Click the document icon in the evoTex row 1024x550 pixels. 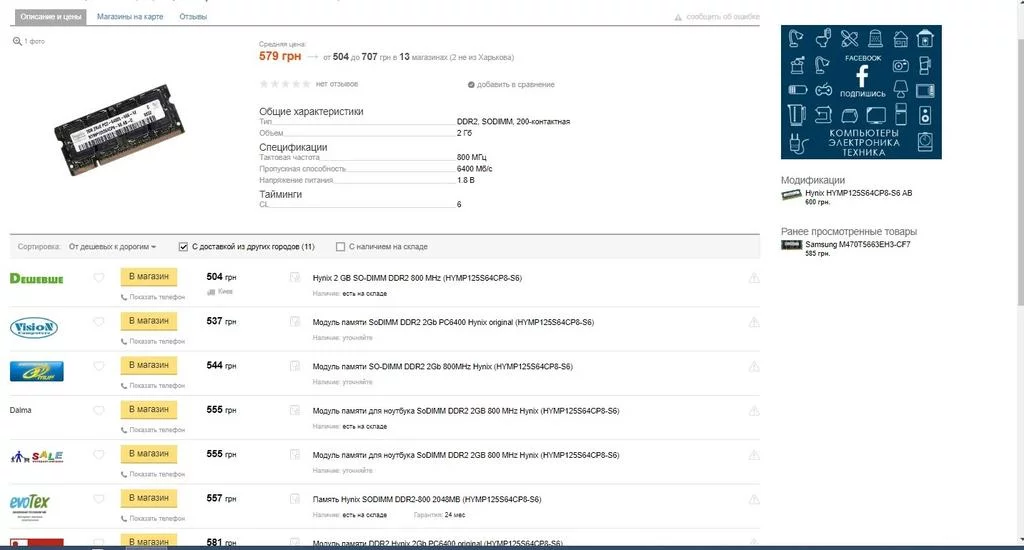point(295,499)
